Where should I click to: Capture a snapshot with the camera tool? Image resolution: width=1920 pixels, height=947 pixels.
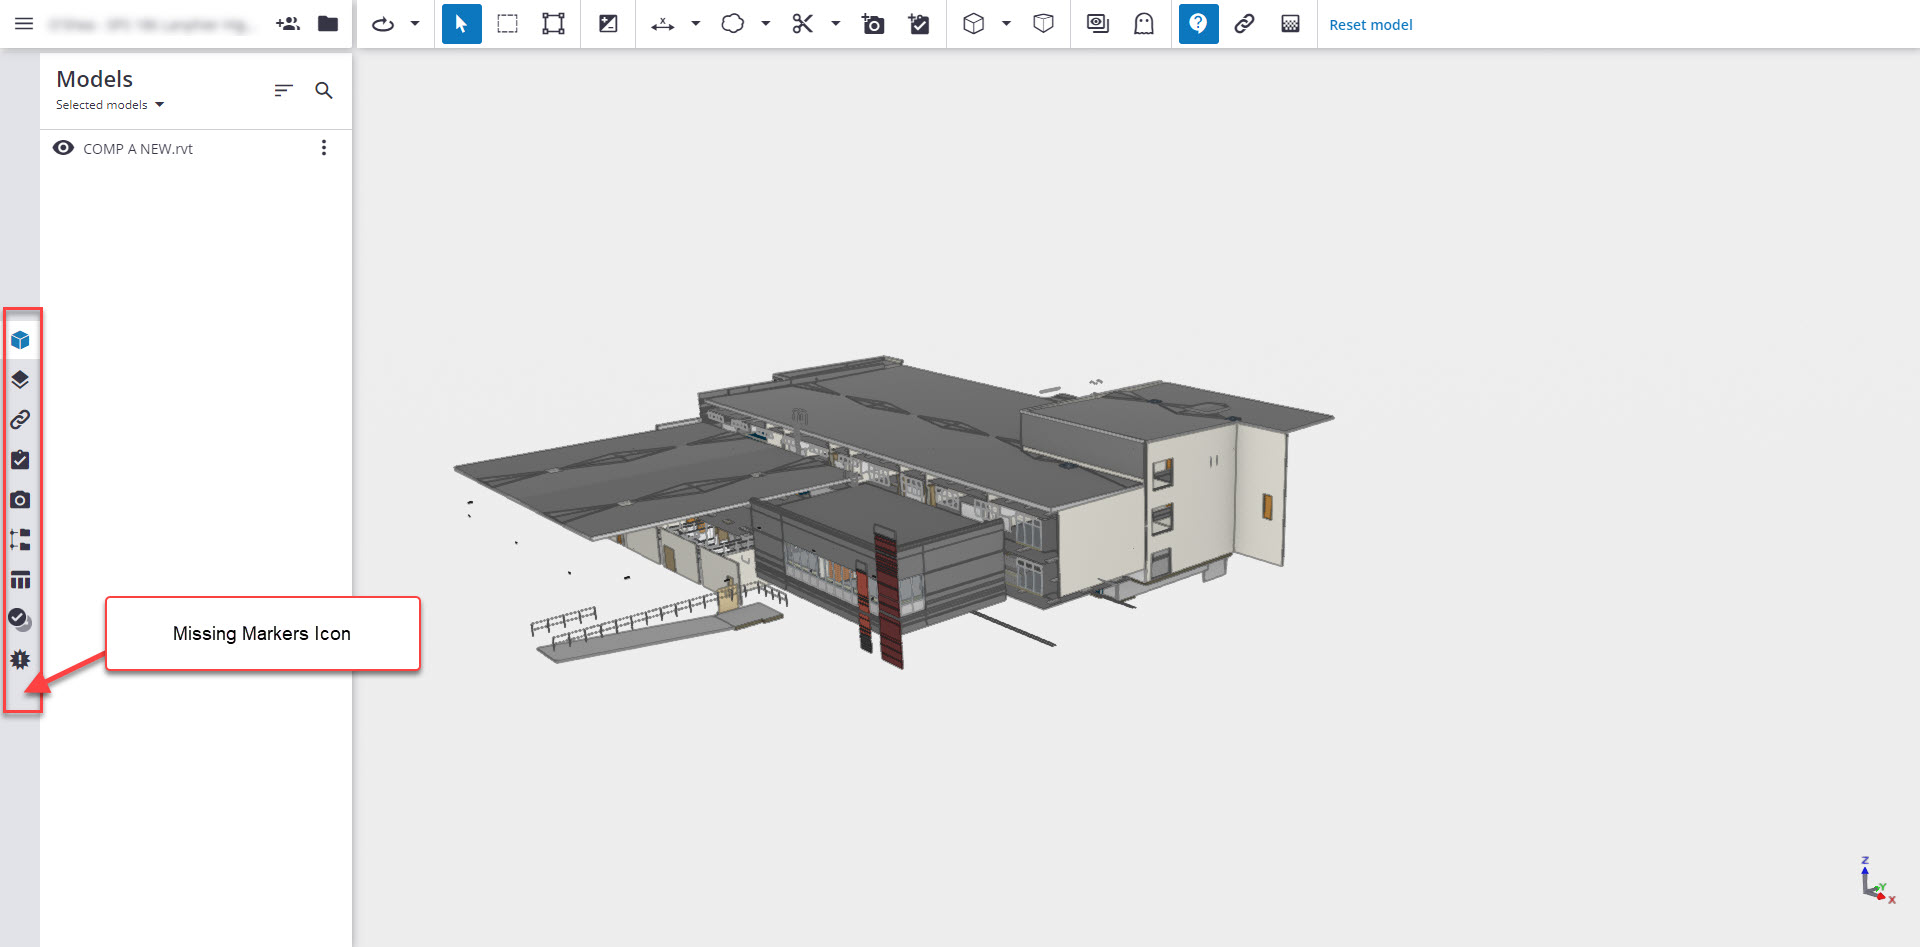pyautogui.click(x=872, y=23)
